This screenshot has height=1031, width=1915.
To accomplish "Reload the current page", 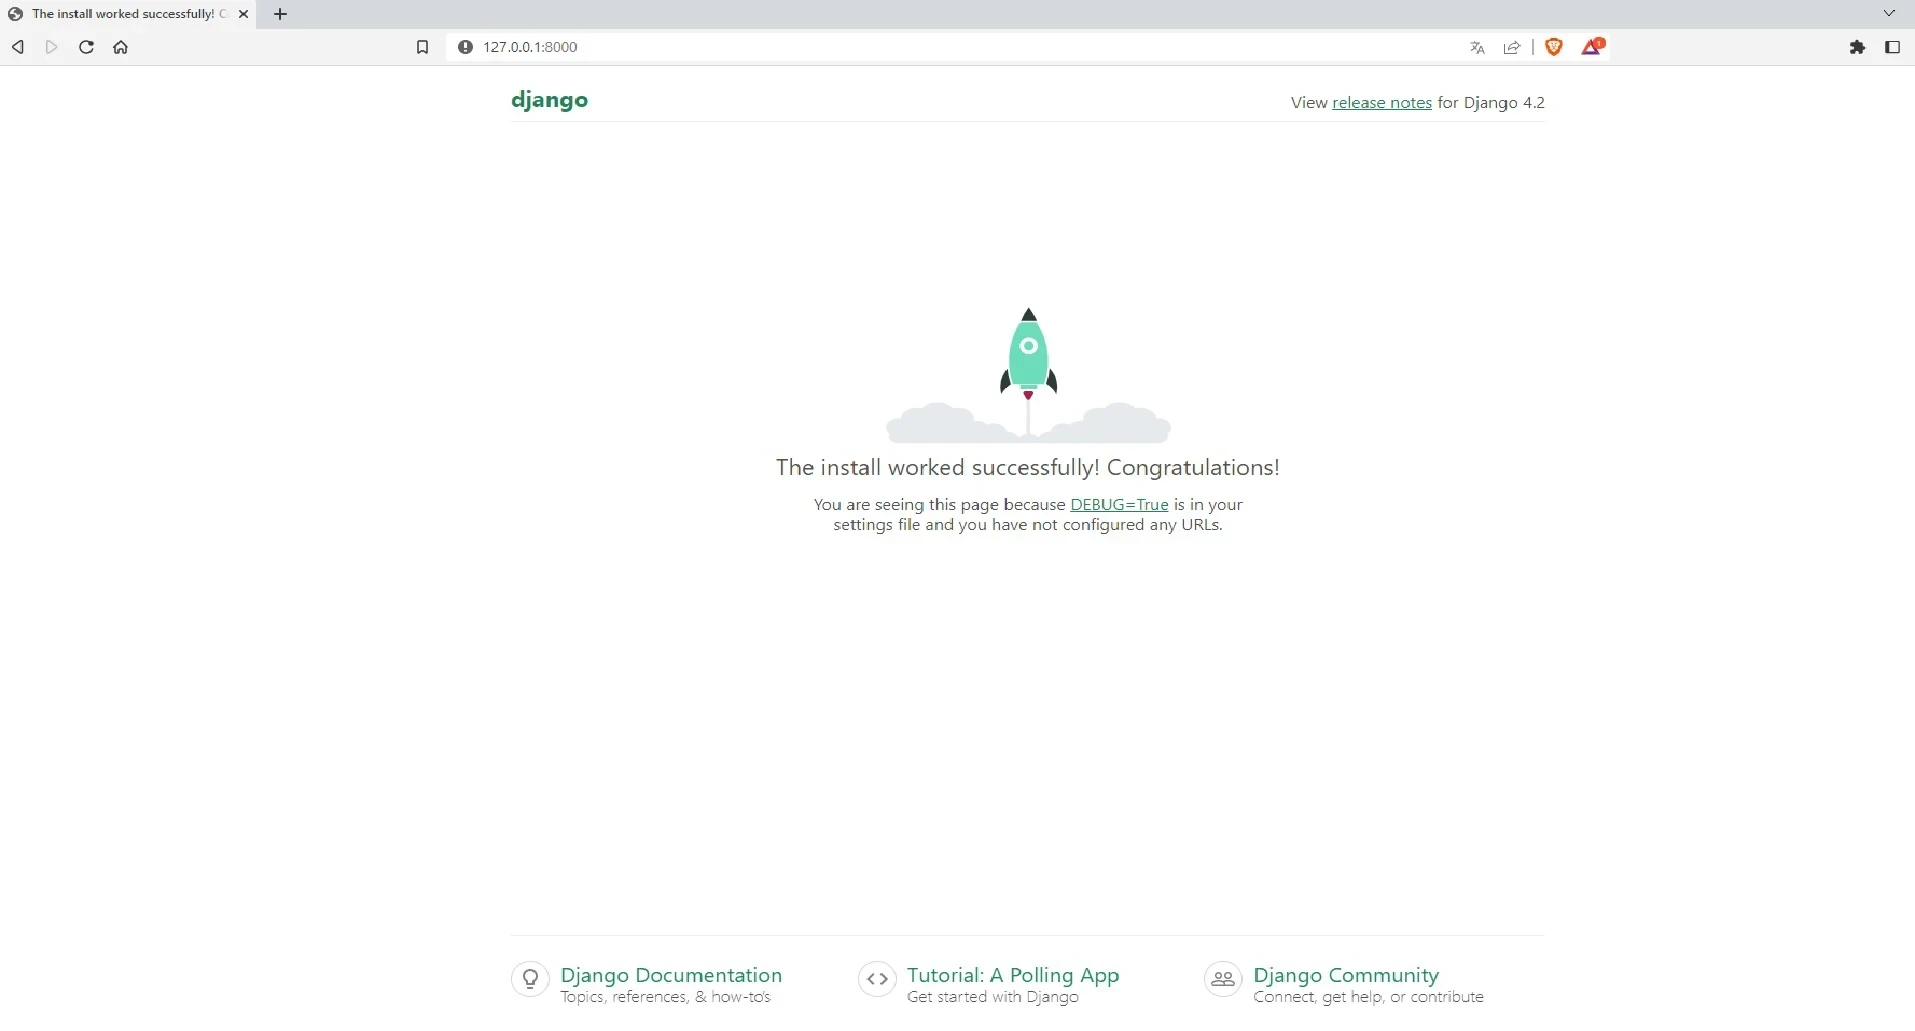I will tap(87, 47).
